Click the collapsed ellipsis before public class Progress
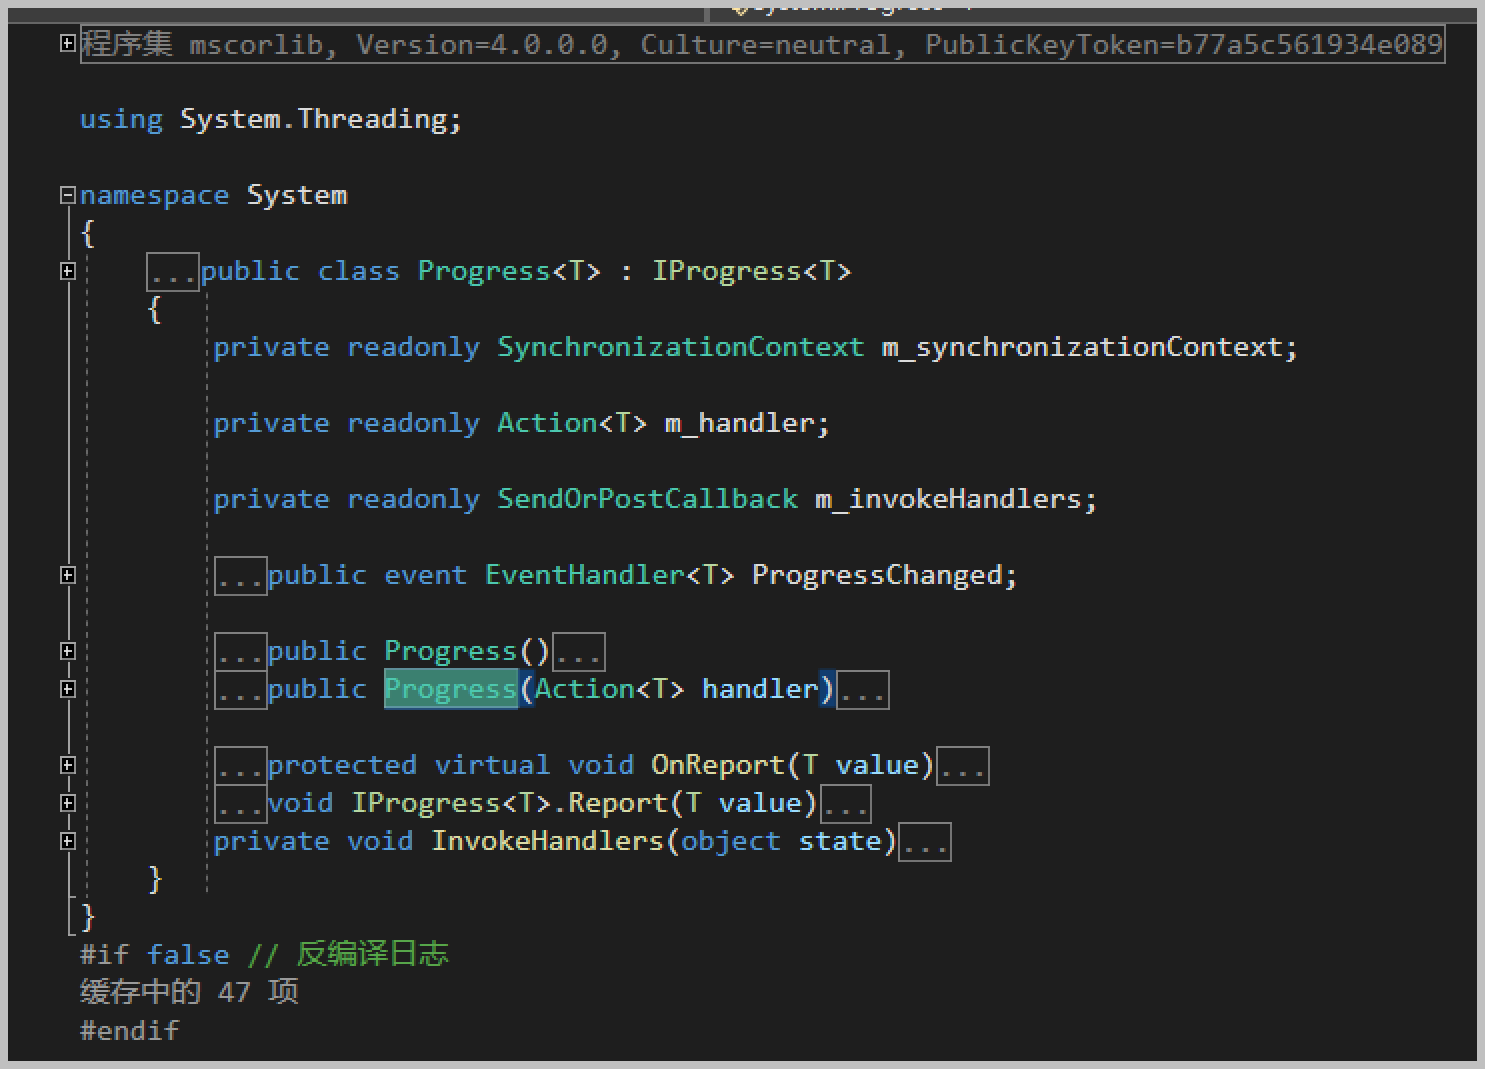Image resolution: width=1485 pixels, height=1069 pixels. tap(173, 272)
